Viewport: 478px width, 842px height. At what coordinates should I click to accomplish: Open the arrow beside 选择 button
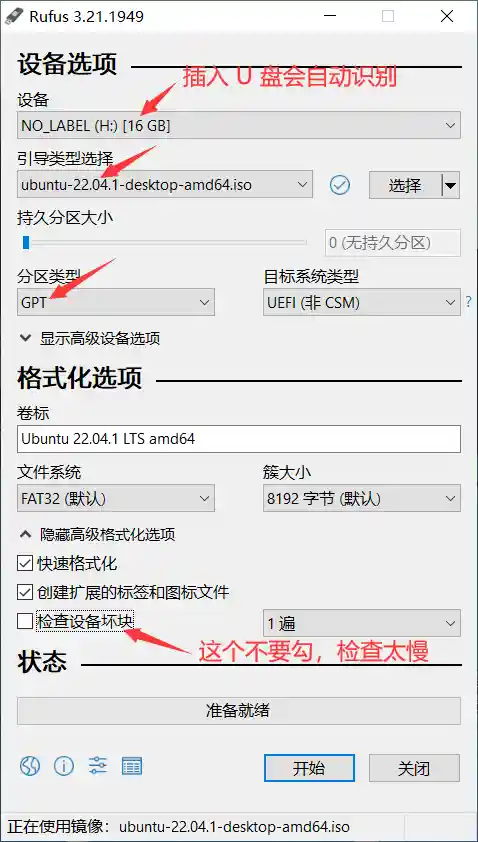tap(451, 185)
